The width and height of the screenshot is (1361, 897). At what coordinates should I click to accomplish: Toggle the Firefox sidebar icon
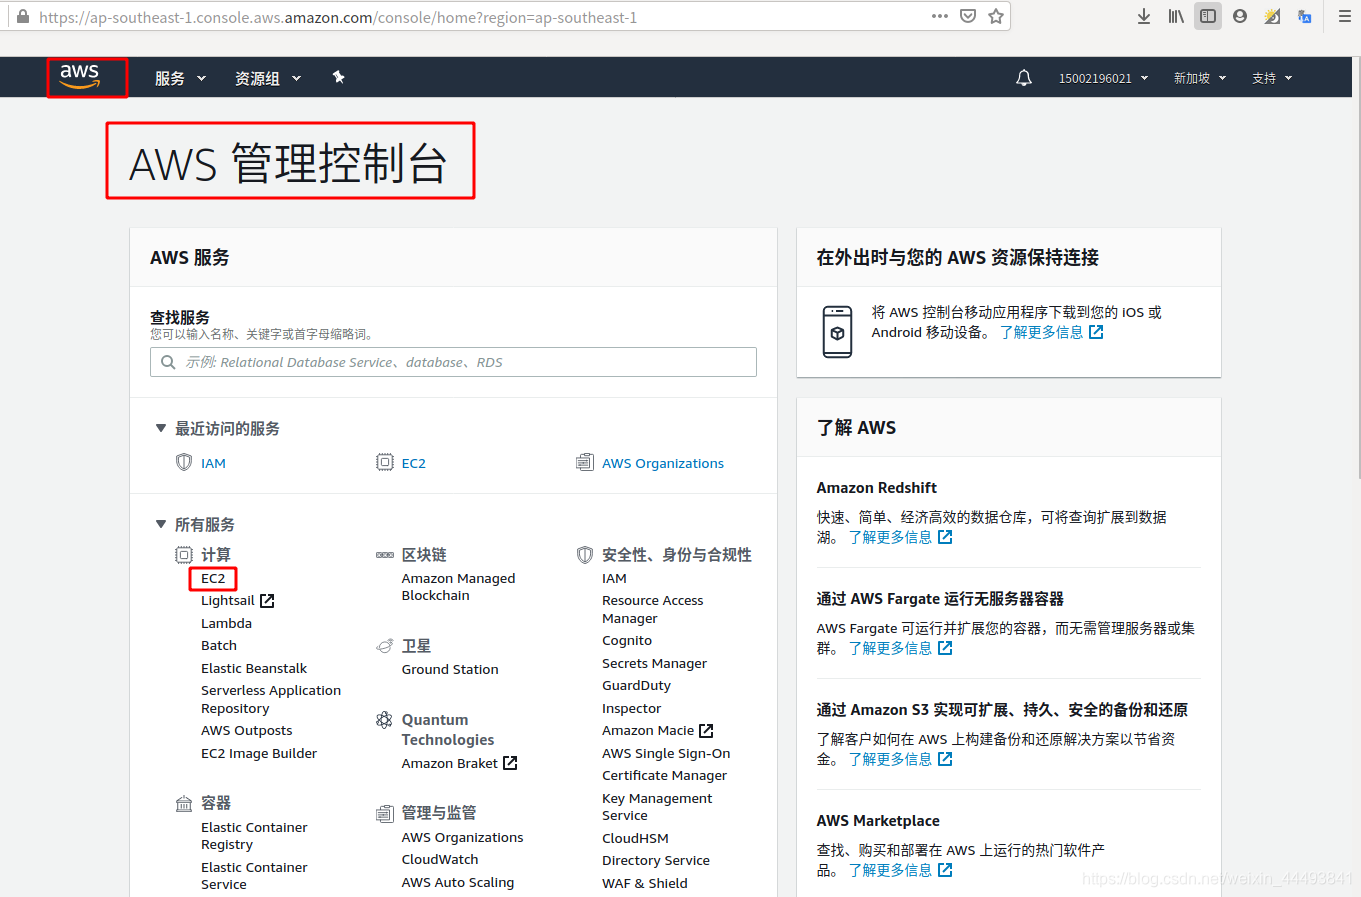[x=1208, y=16]
